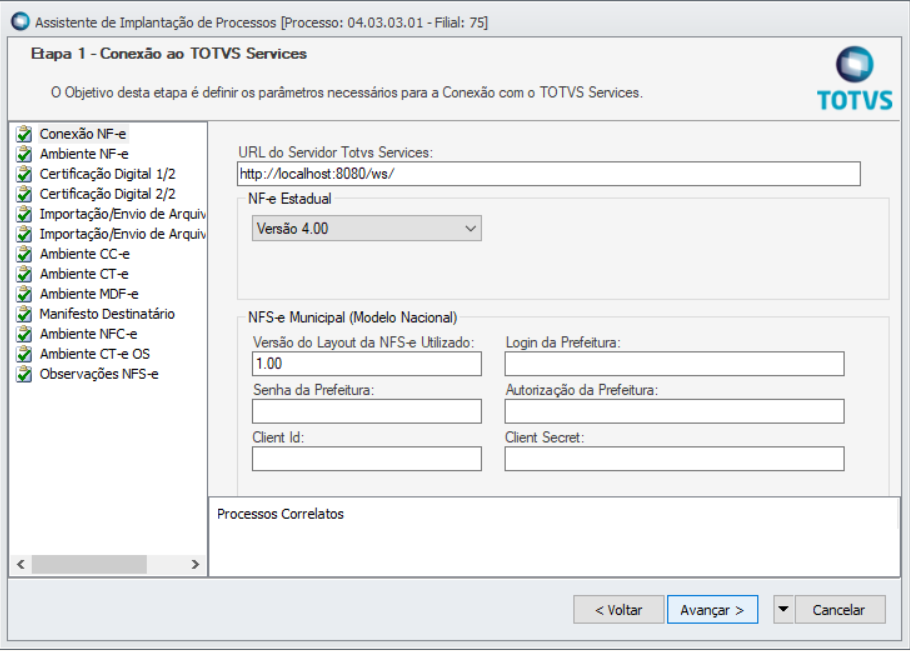Image resolution: width=910 pixels, height=651 pixels.
Task: Click the step list's left scroll arrow
Action: point(21,564)
